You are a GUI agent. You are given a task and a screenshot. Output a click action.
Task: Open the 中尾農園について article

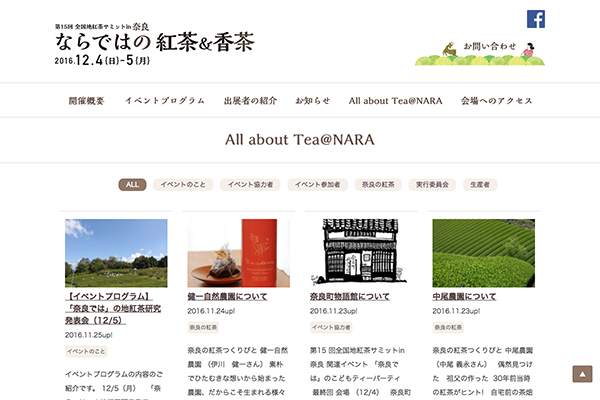click(464, 297)
